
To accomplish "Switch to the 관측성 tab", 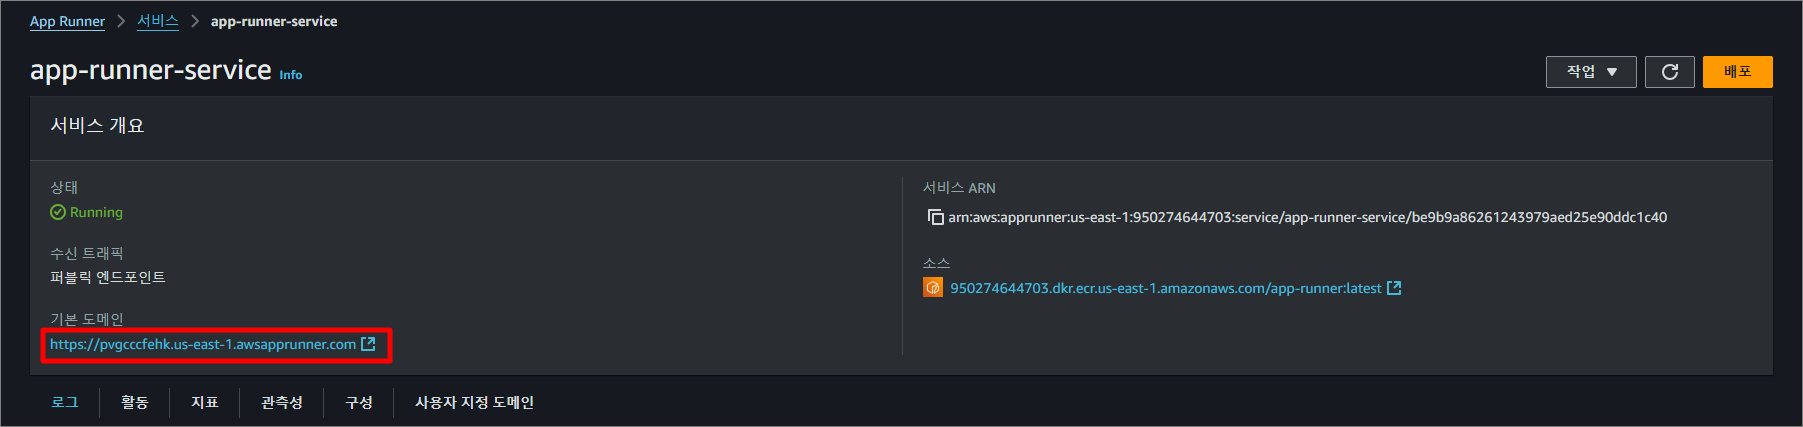I will (282, 402).
